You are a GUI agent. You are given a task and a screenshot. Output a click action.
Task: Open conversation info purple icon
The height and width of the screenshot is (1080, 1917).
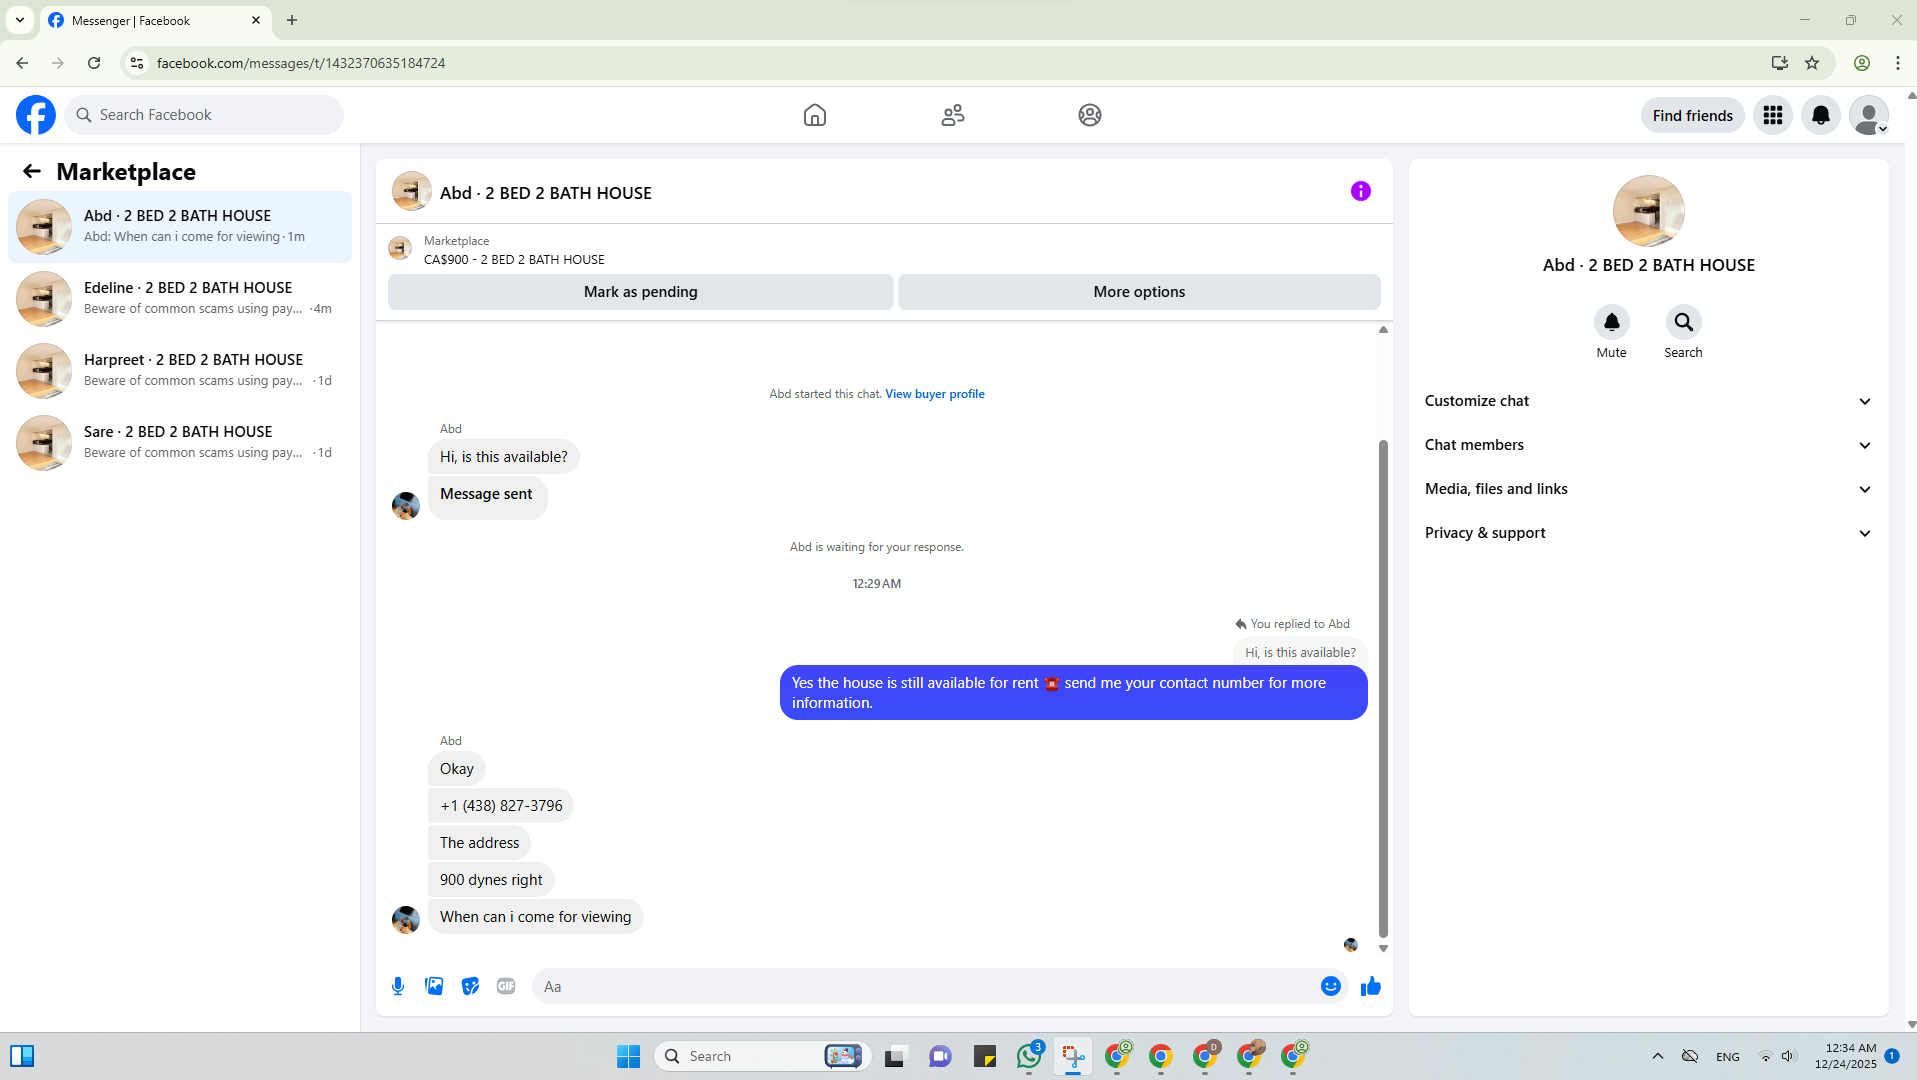[x=1361, y=191]
